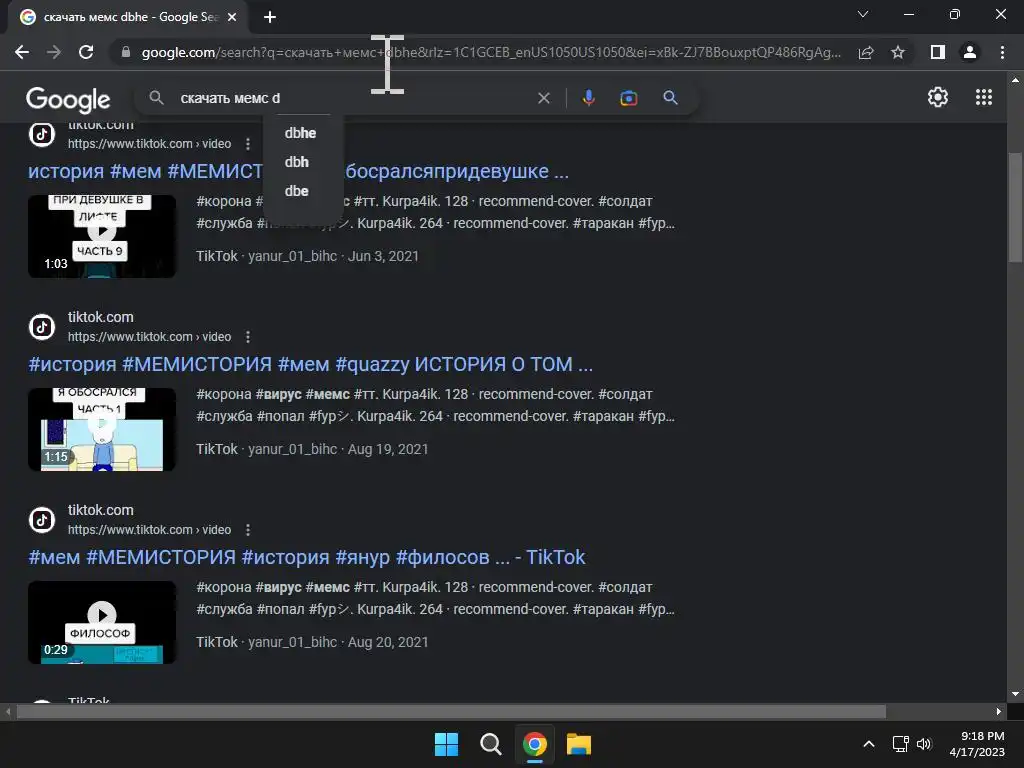Click the horizontal scrollbar thumb
Screen dimensions: 1024x768
point(451,711)
